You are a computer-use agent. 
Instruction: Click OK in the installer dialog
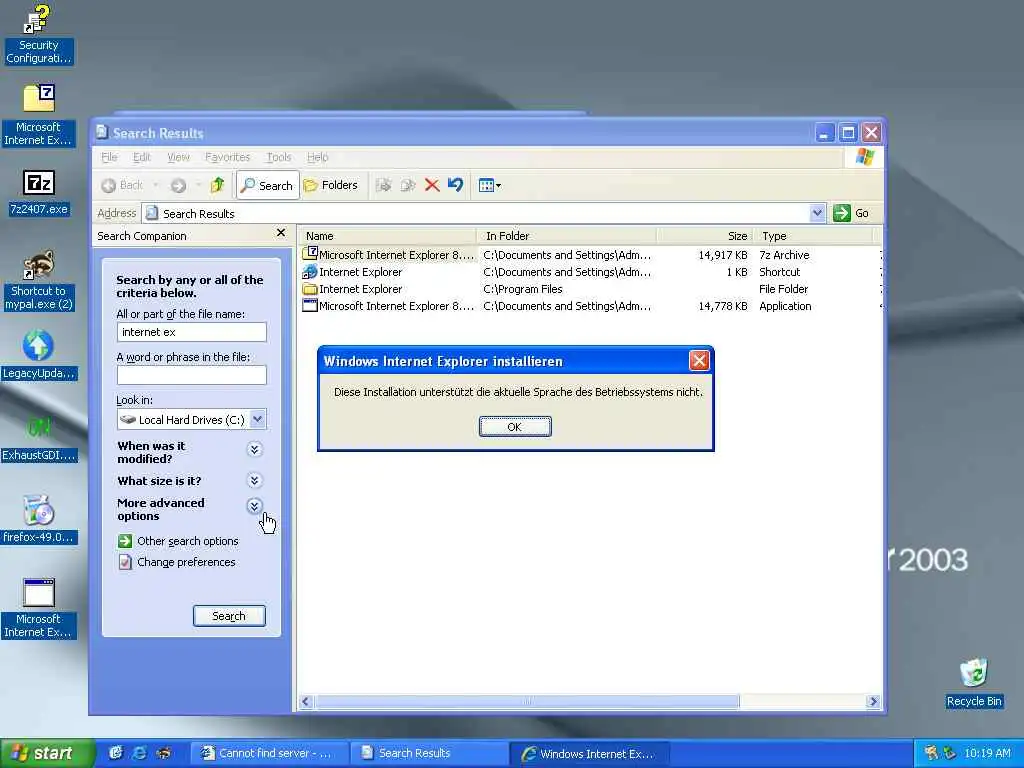[515, 426]
